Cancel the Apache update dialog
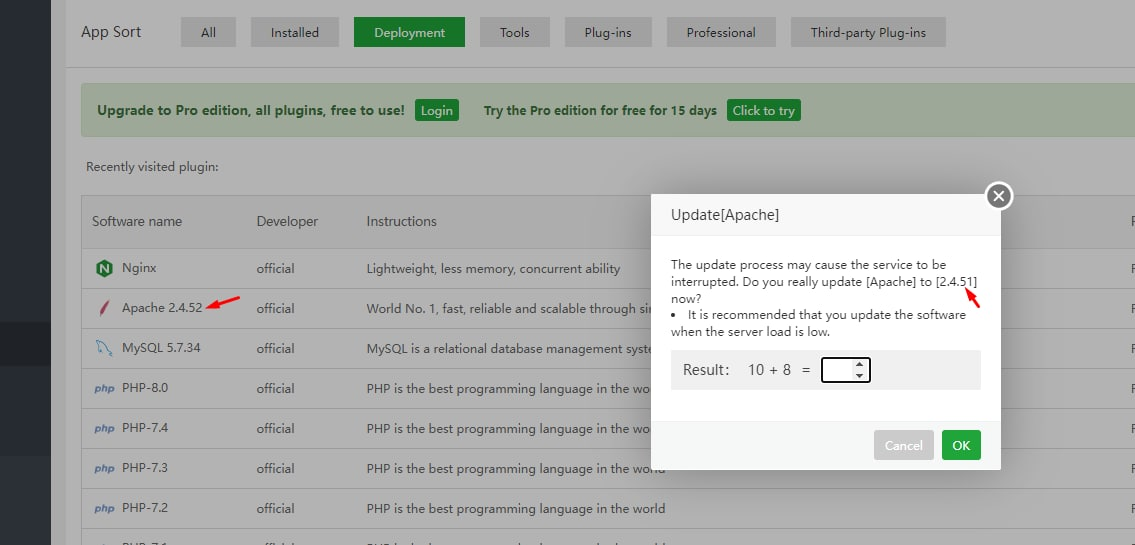The height and width of the screenshot is (545, 1135). (903, 445)
